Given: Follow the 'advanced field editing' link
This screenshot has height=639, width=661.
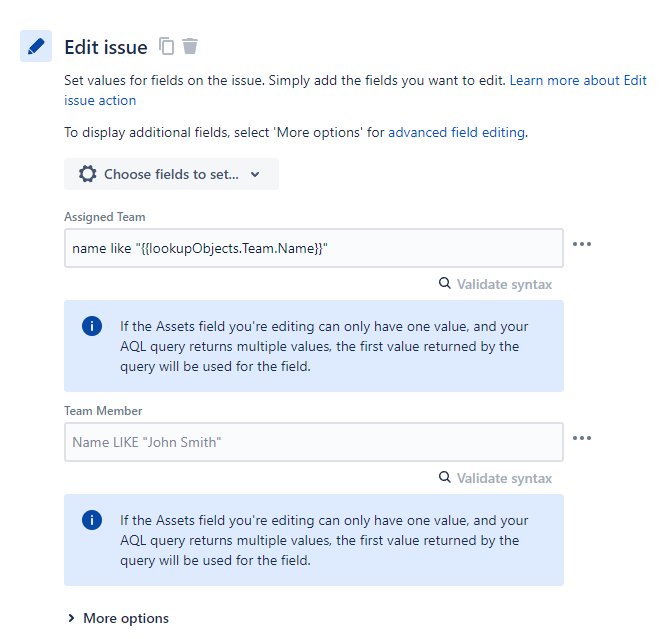Looking at the screenshot, I should (x=456, y=132).
